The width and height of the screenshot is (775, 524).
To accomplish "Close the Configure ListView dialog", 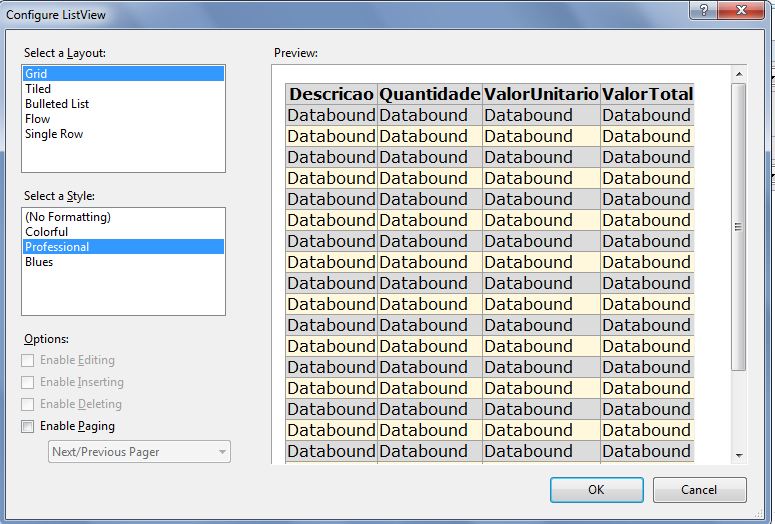I will [x=741, y=10].
